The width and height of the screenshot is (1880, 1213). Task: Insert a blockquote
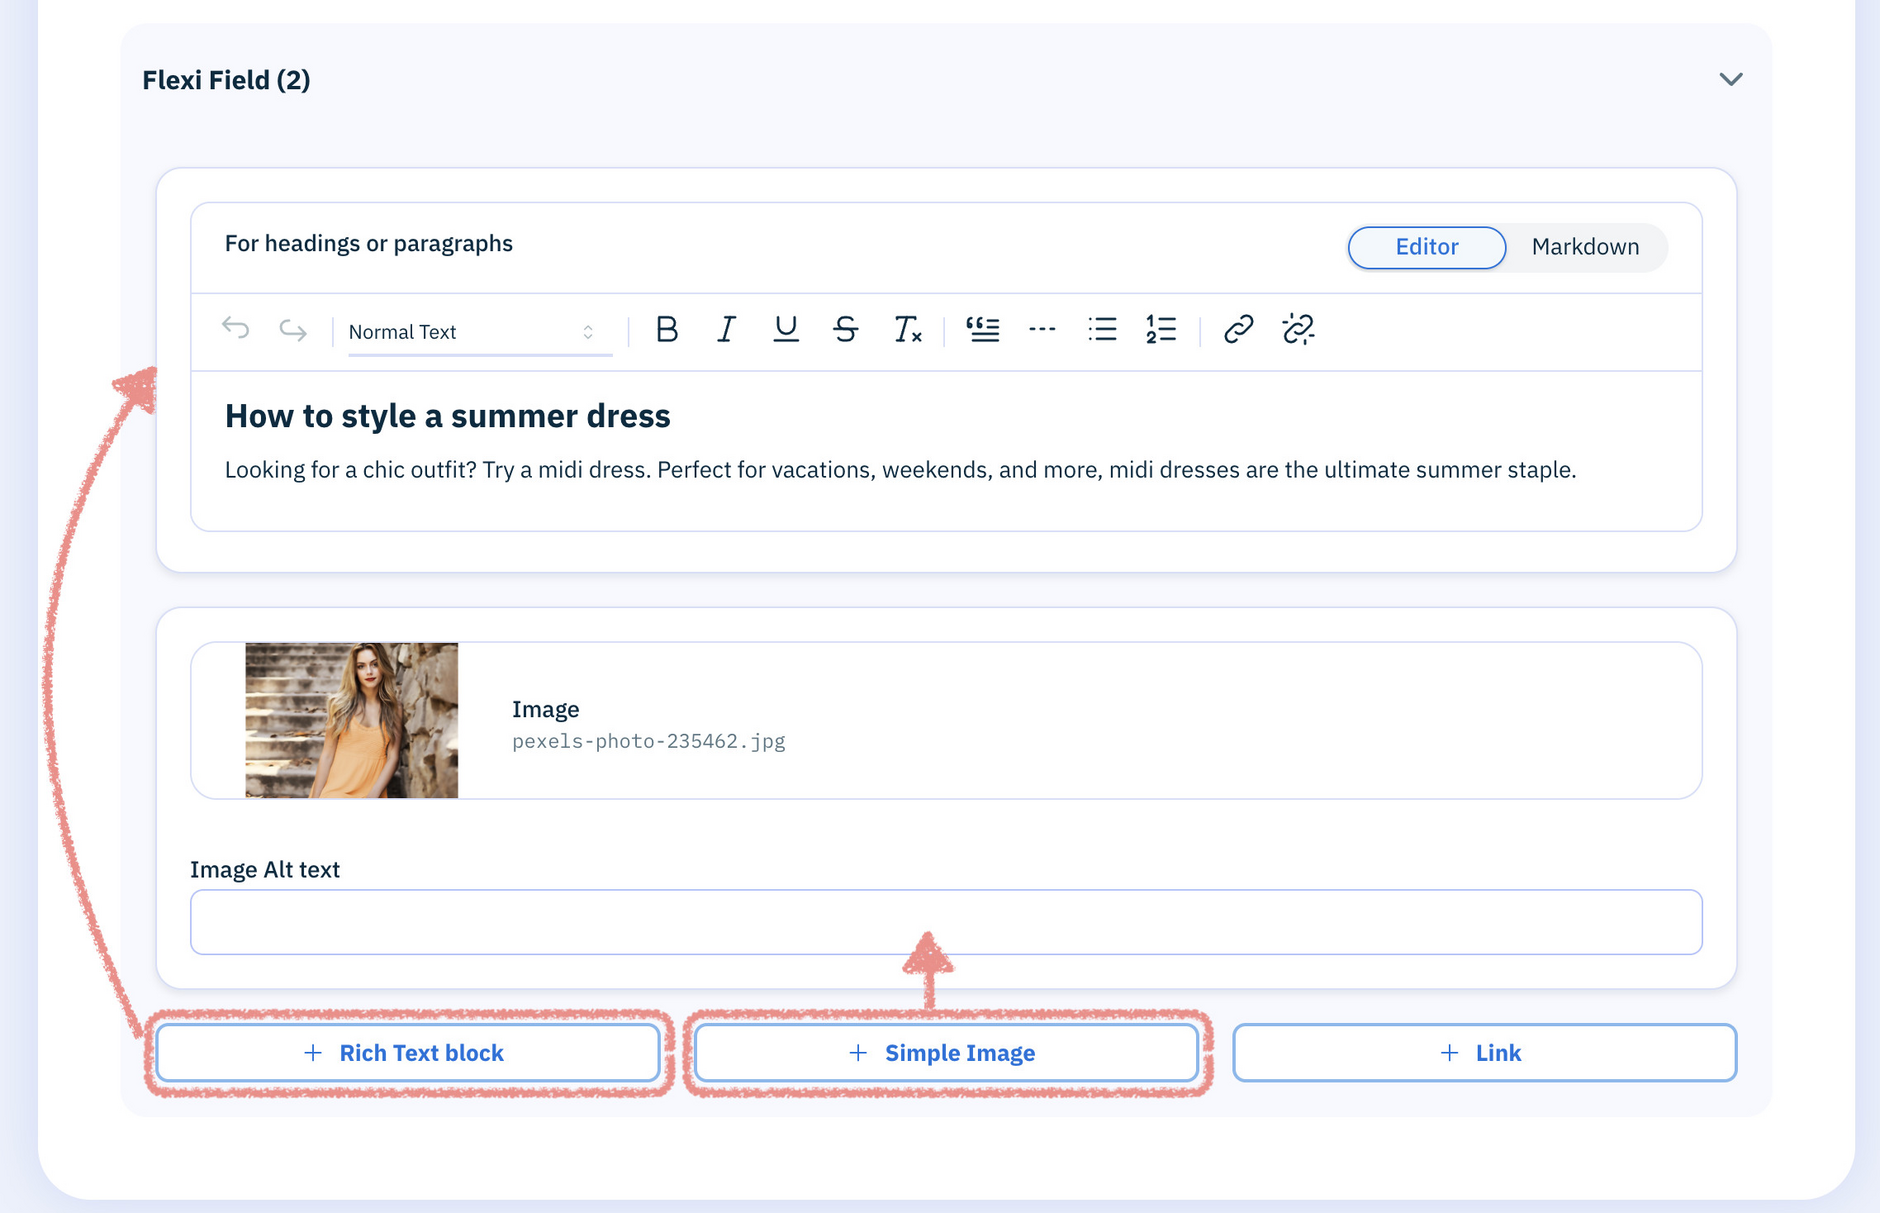click(983, 330)
